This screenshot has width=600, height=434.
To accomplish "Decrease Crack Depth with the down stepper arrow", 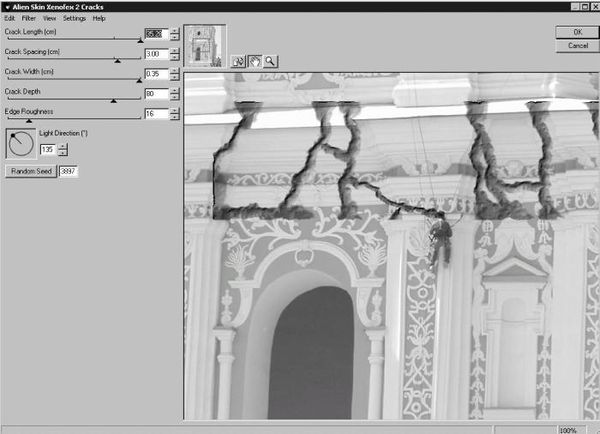I will point(175,97).
